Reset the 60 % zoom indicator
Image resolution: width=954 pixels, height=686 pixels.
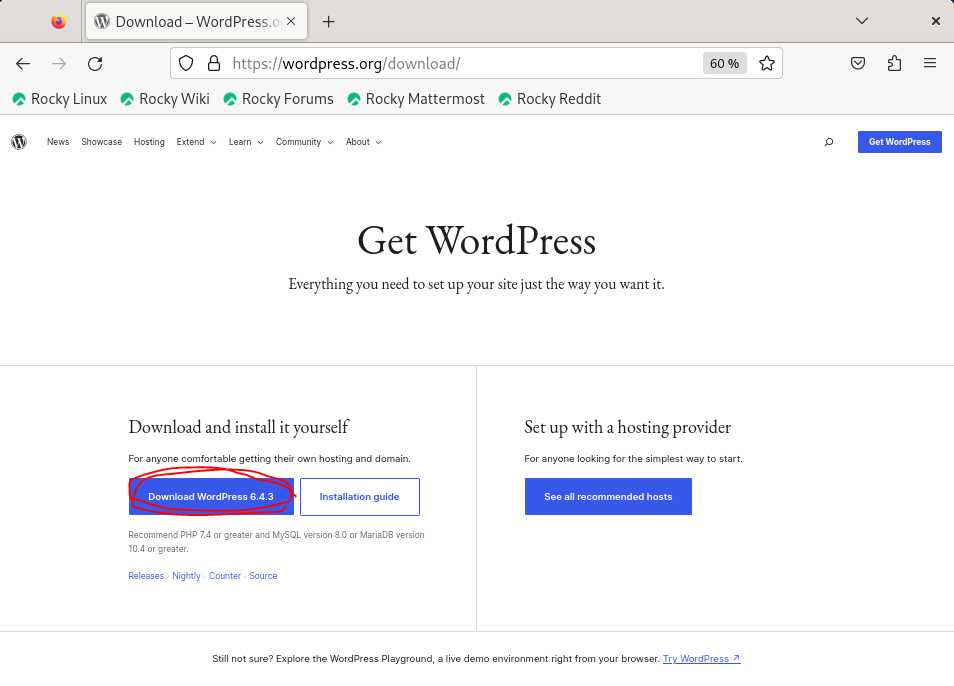coord(724,63)
